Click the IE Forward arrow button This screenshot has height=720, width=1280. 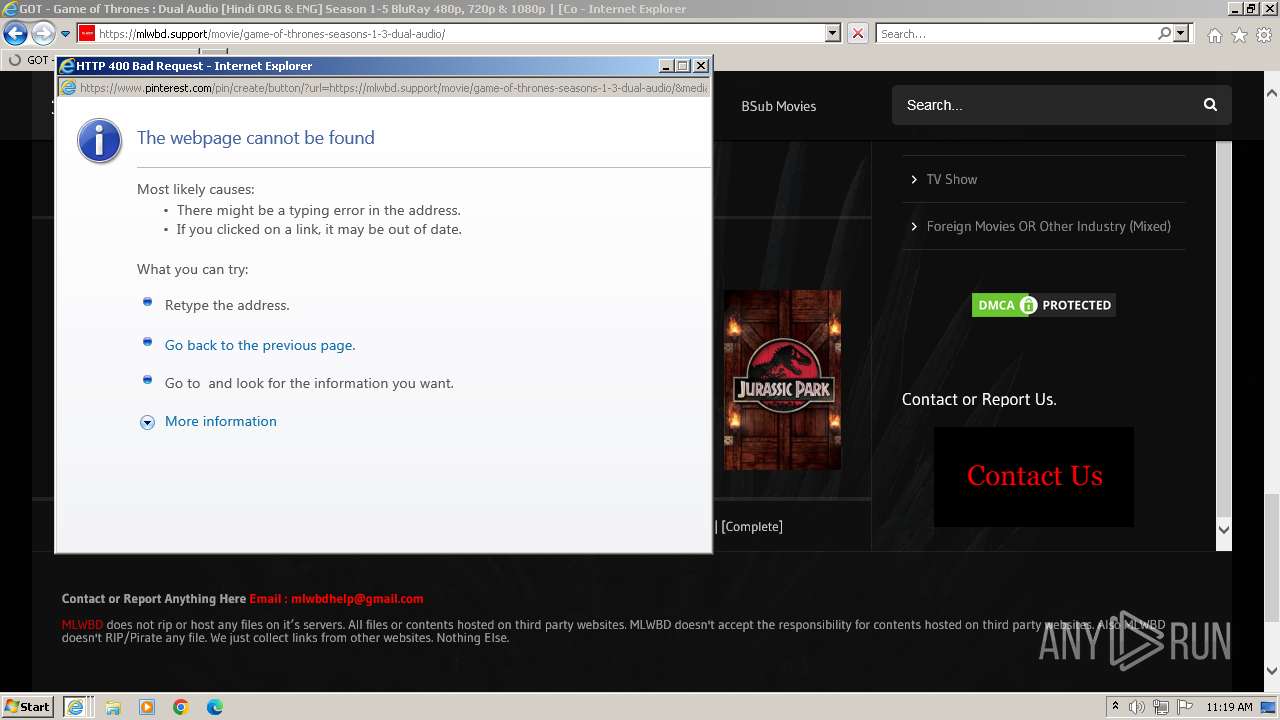(42, 34)
